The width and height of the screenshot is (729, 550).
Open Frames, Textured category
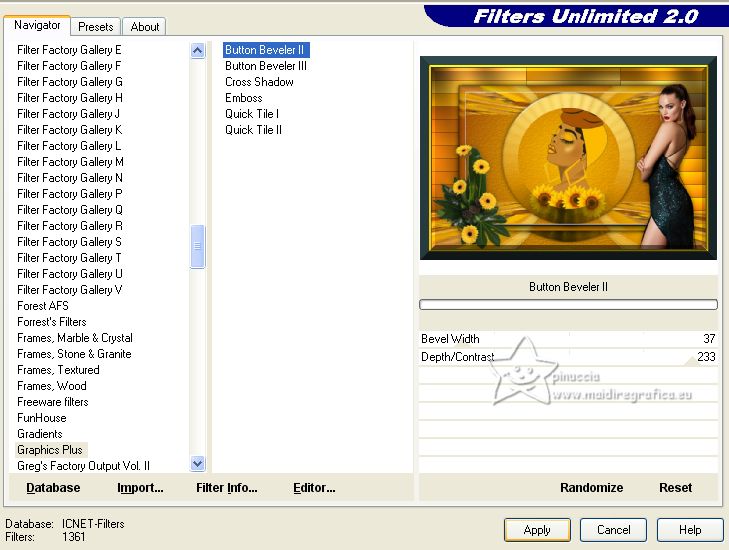(x=58, y=370)
